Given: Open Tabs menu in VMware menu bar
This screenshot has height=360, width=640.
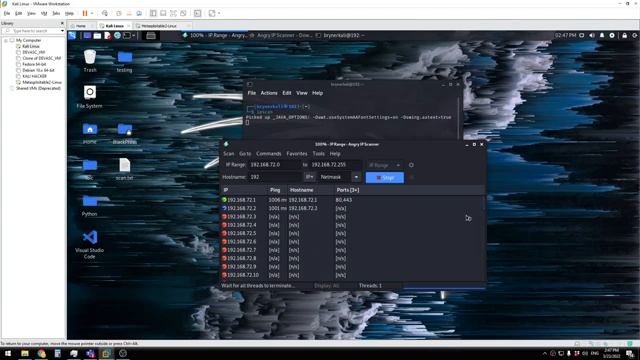Looking at the screenshot, I should (x=56, y=13).
